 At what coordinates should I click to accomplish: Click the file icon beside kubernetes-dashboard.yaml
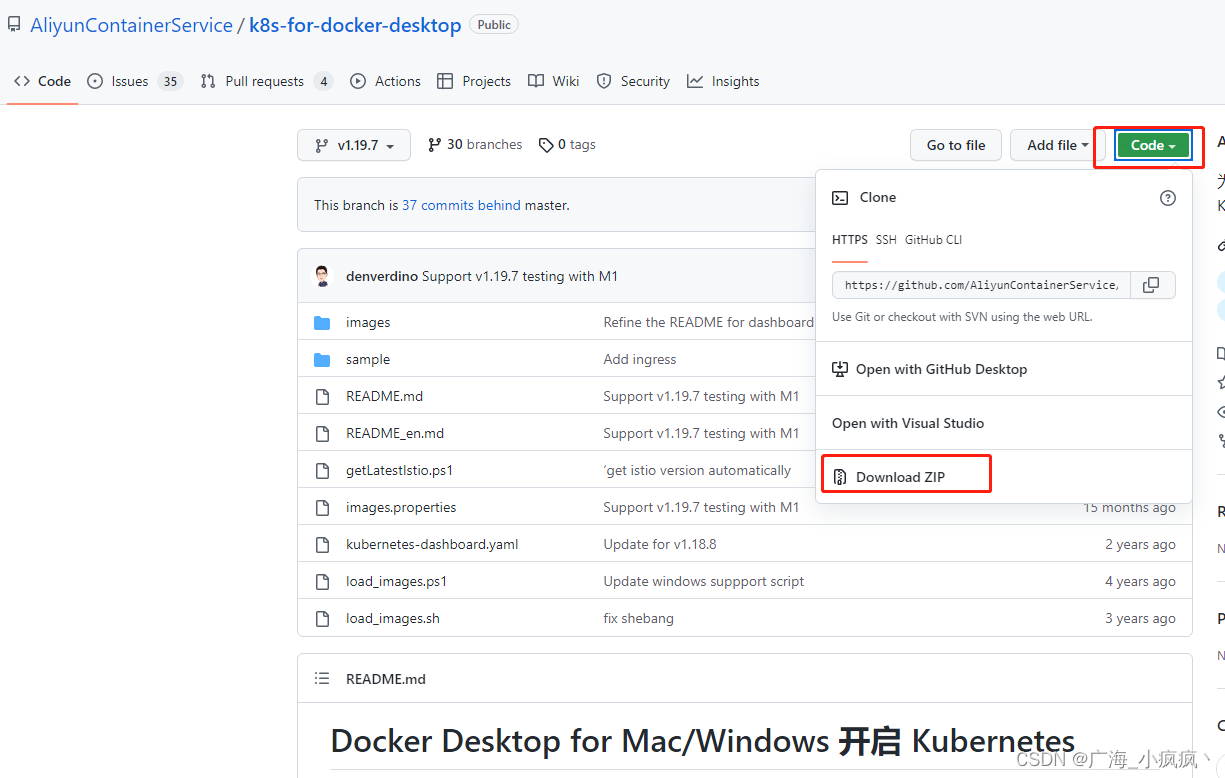click(x=321, y=544)
